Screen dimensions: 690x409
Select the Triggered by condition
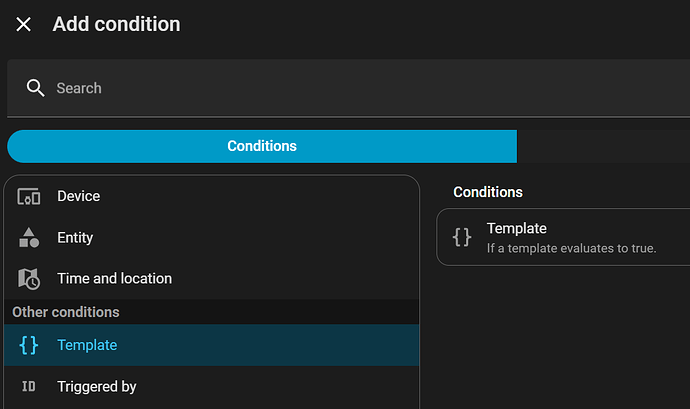[97, 386]
